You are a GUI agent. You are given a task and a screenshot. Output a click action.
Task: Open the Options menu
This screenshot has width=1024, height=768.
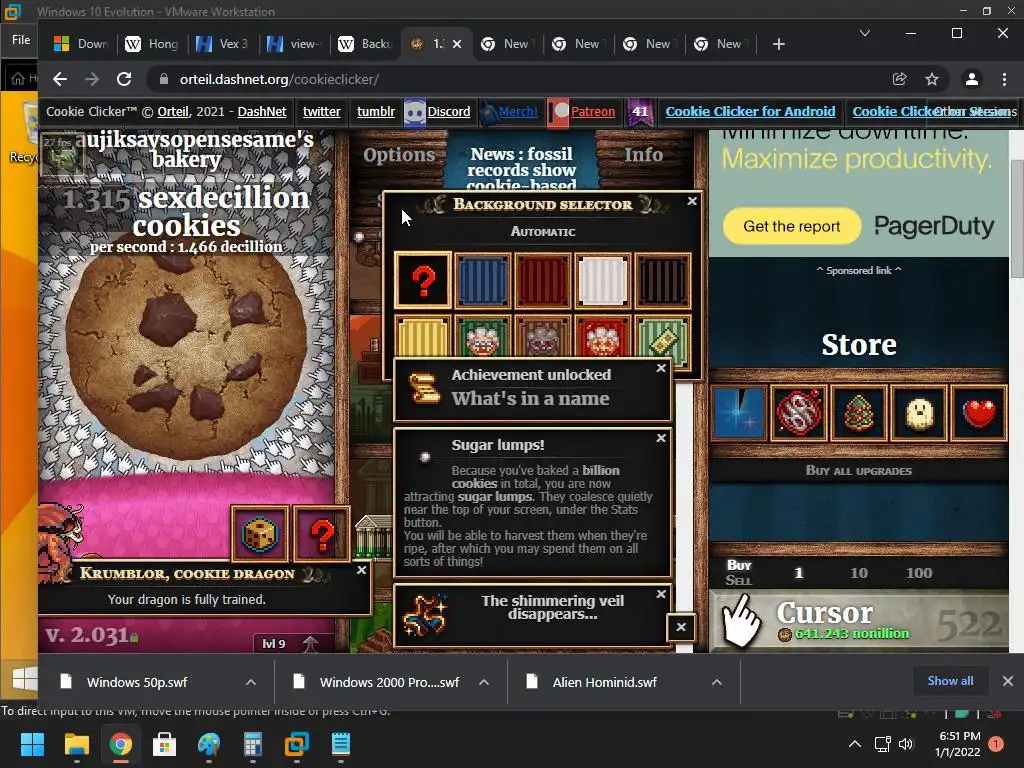[x=399, y=155]
